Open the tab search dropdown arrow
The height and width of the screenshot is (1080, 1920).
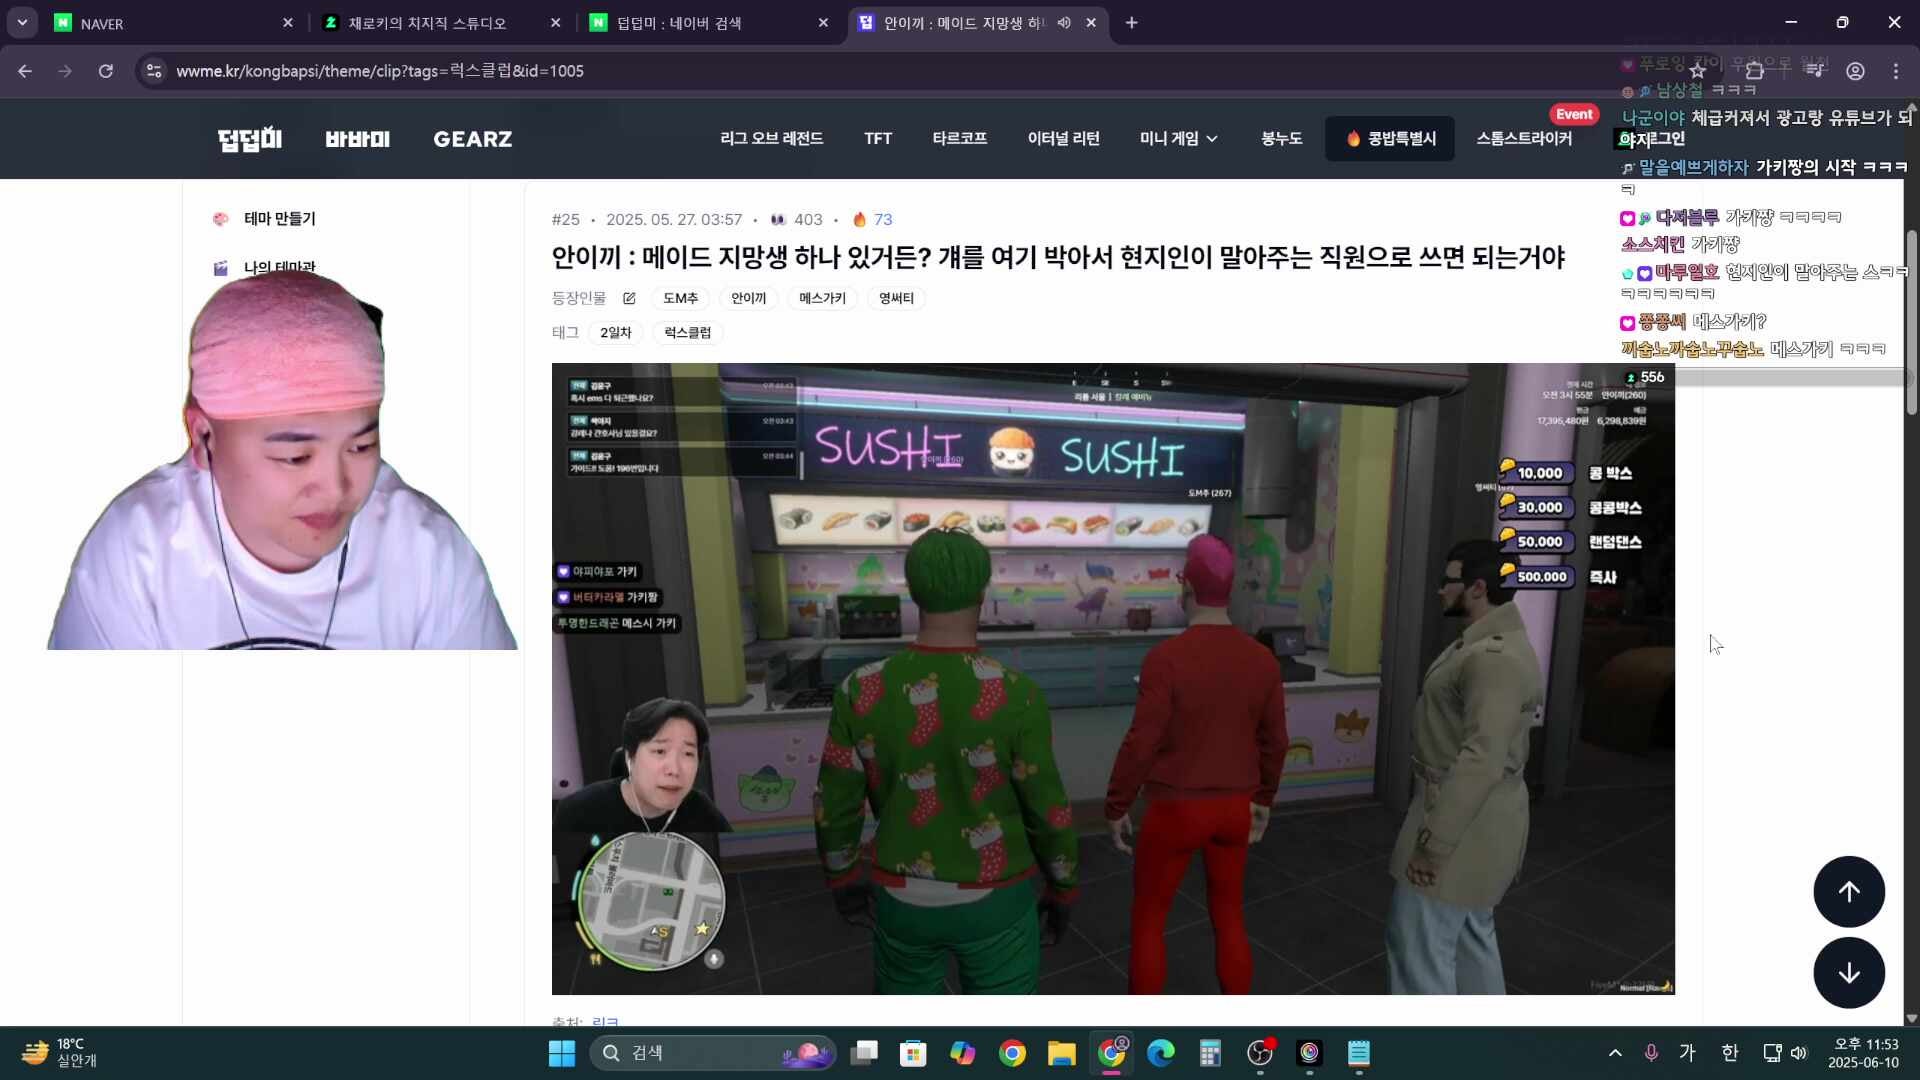pyautogui.click(x=22, y=23)
